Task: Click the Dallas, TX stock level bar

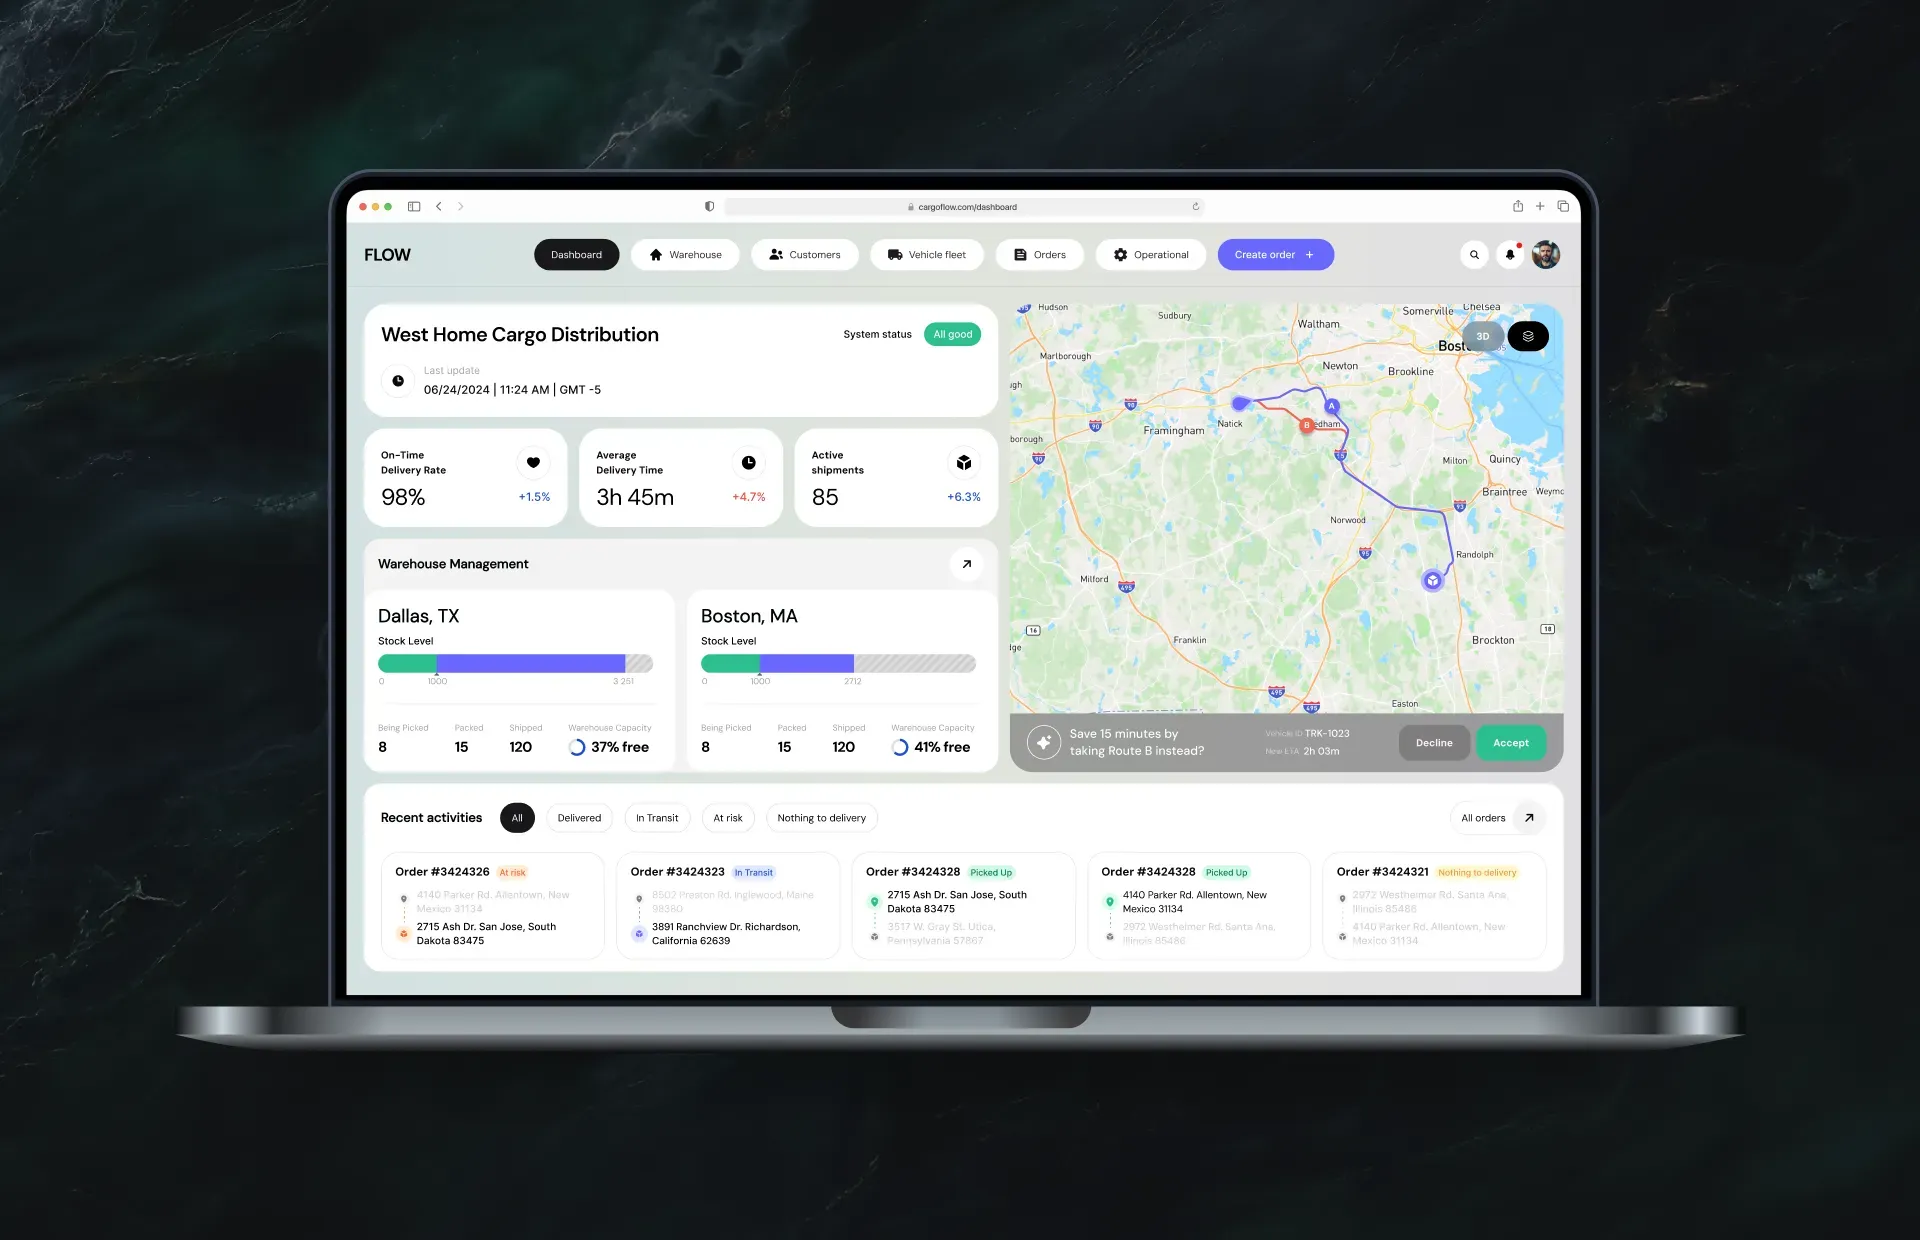Action: click(515, 663)
